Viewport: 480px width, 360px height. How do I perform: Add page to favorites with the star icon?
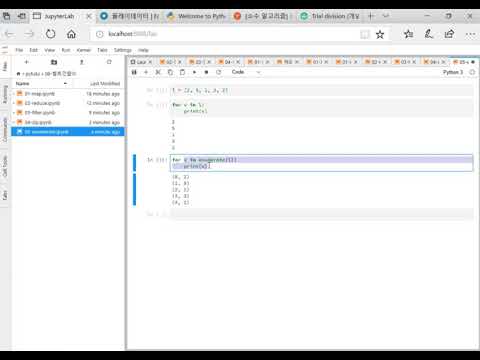click(380, 34)
